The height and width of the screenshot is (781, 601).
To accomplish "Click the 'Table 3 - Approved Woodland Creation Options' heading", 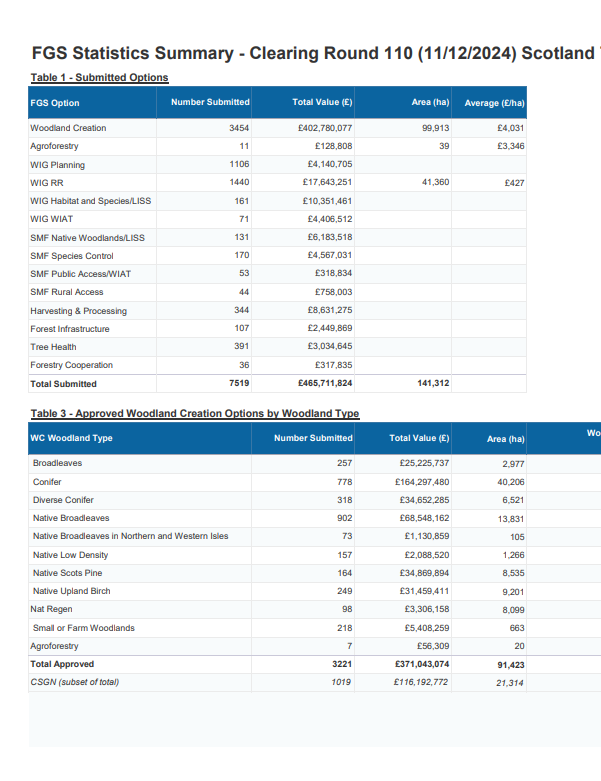I will tap(195, 413).
